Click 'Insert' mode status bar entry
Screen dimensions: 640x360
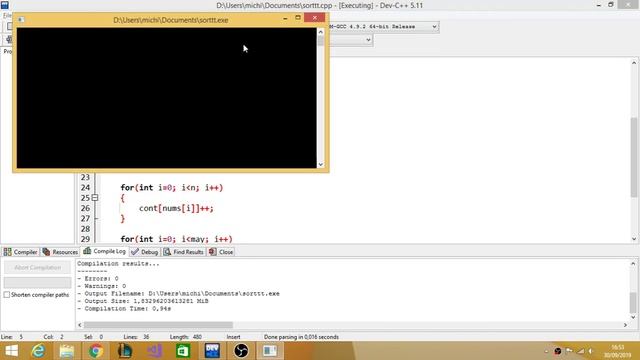233,337
